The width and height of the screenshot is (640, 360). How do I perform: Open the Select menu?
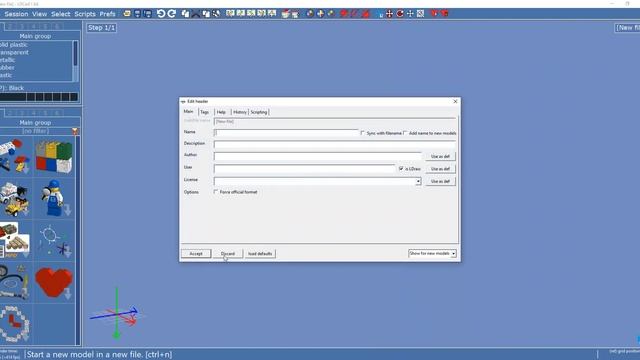click(60, 14)
